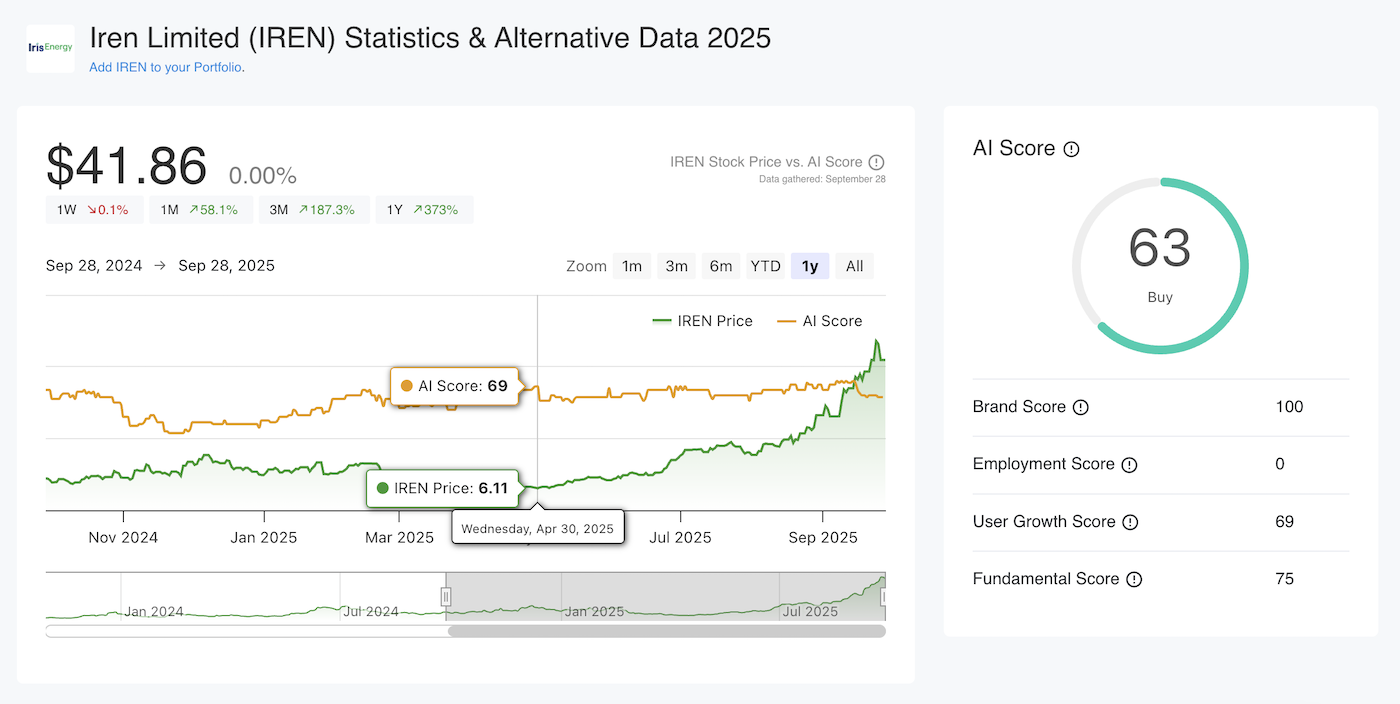Screen dimensions: 1400x704
Task: Click the 3M 187.3% performance badge
Action: [315, 210]
